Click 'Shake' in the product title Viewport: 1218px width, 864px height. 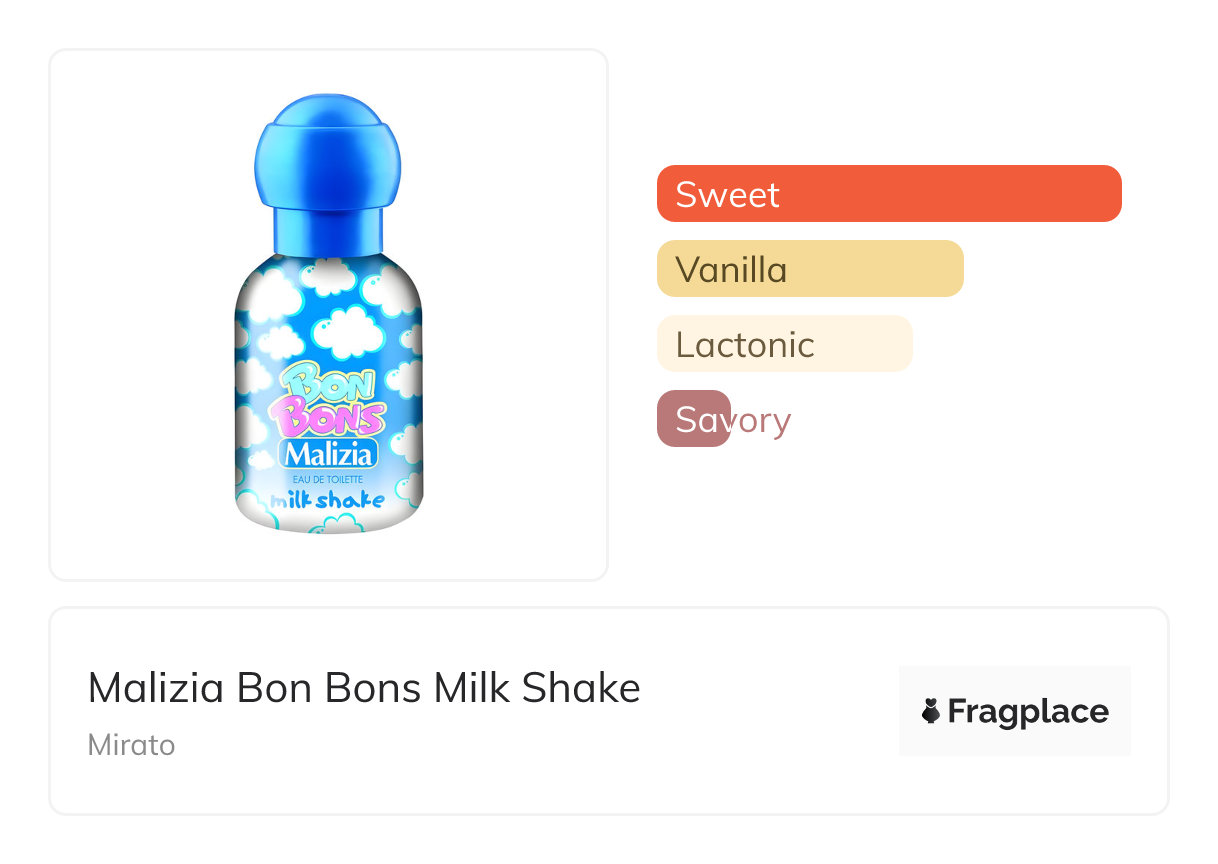click(586, 688)
